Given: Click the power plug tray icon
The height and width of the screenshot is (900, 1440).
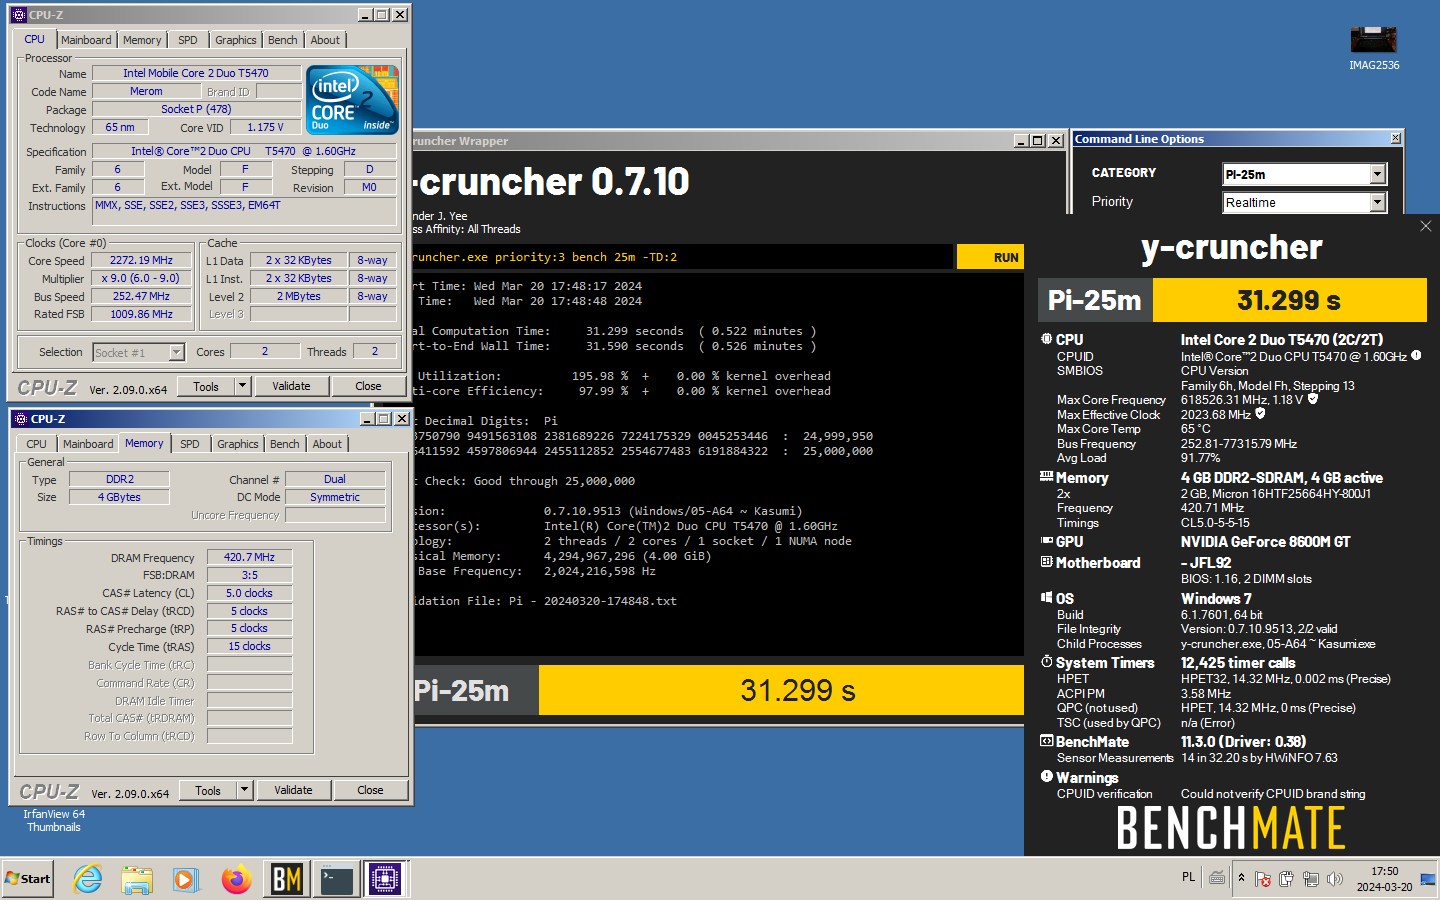Looking at the screenshot, I should (x=1286, y=879).
